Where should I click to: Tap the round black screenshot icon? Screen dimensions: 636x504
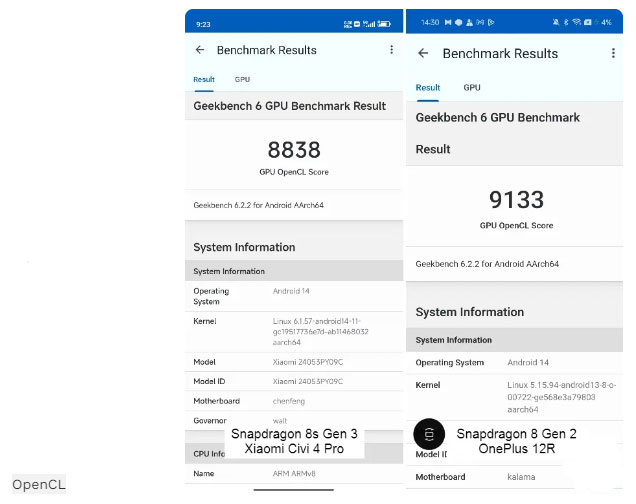point(429,434)
